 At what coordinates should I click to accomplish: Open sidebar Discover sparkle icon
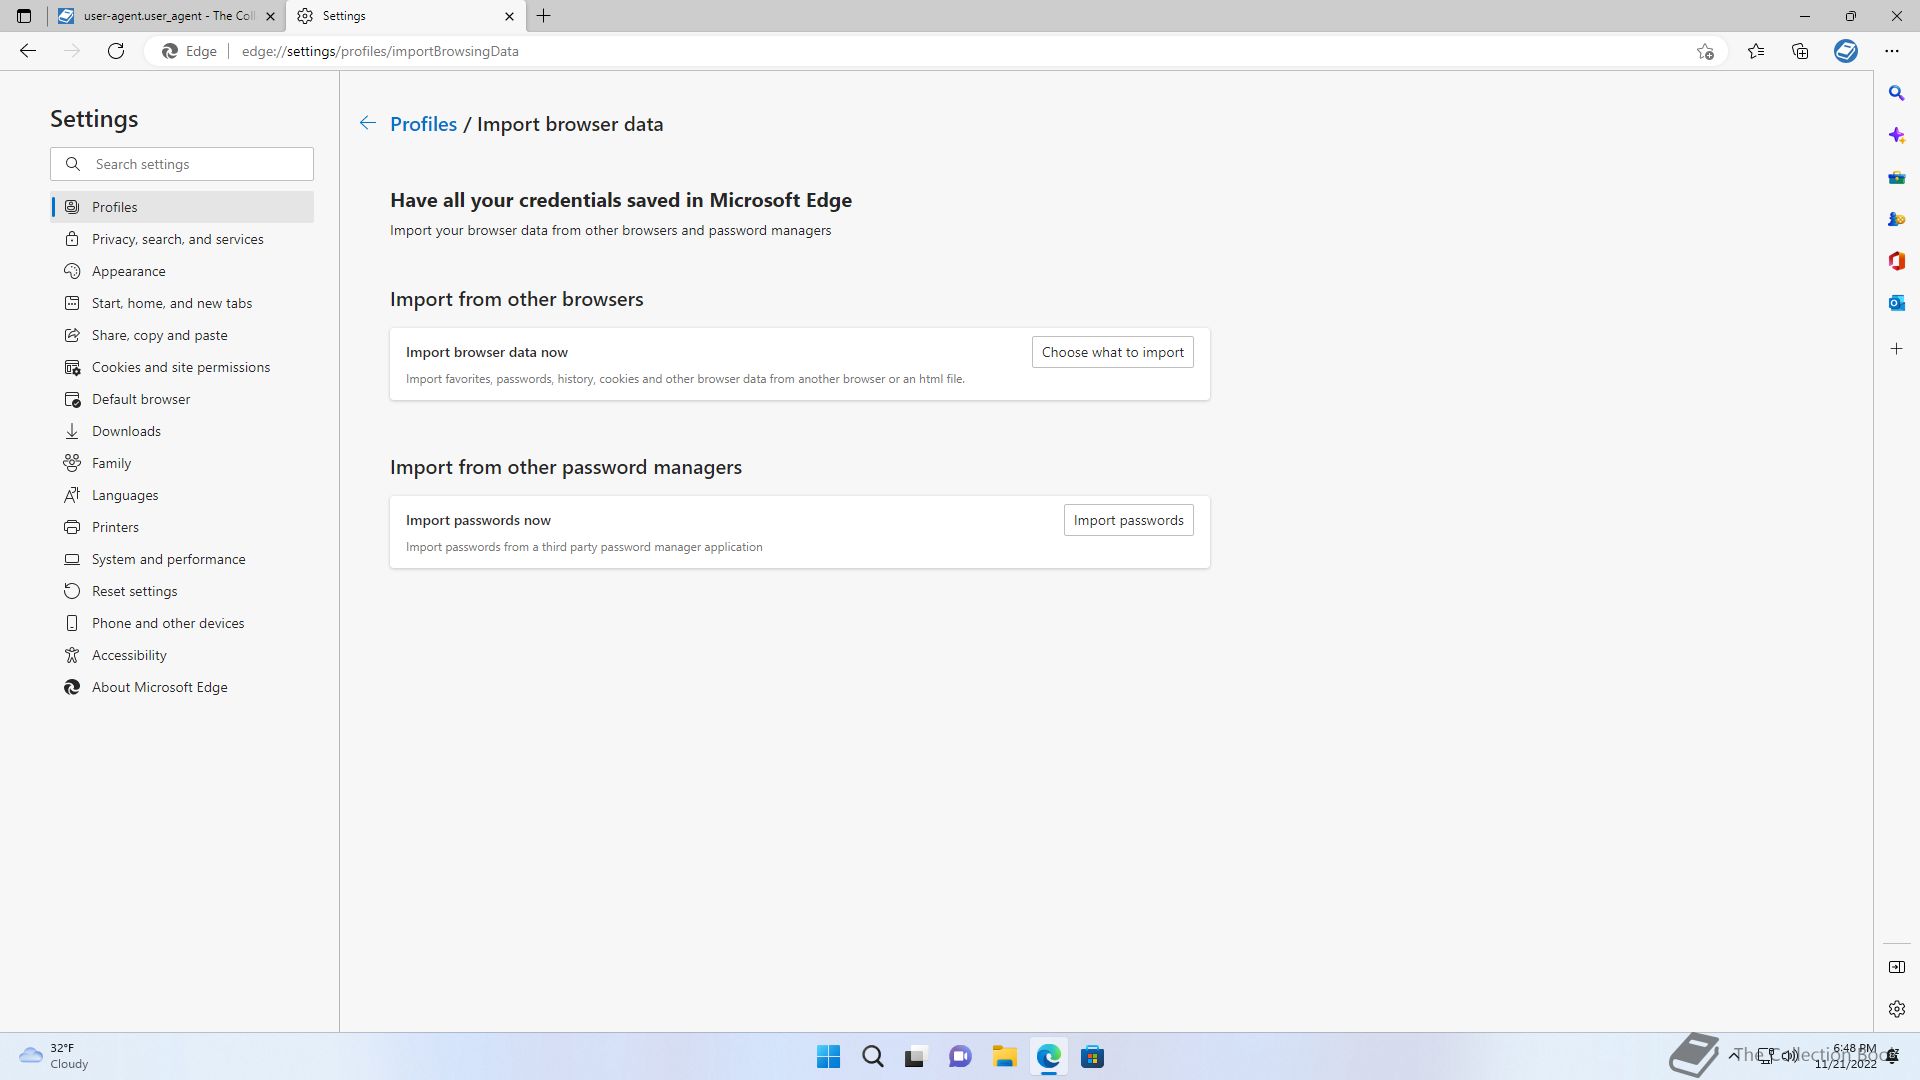pyautogui.click(x=1896, y=135)
